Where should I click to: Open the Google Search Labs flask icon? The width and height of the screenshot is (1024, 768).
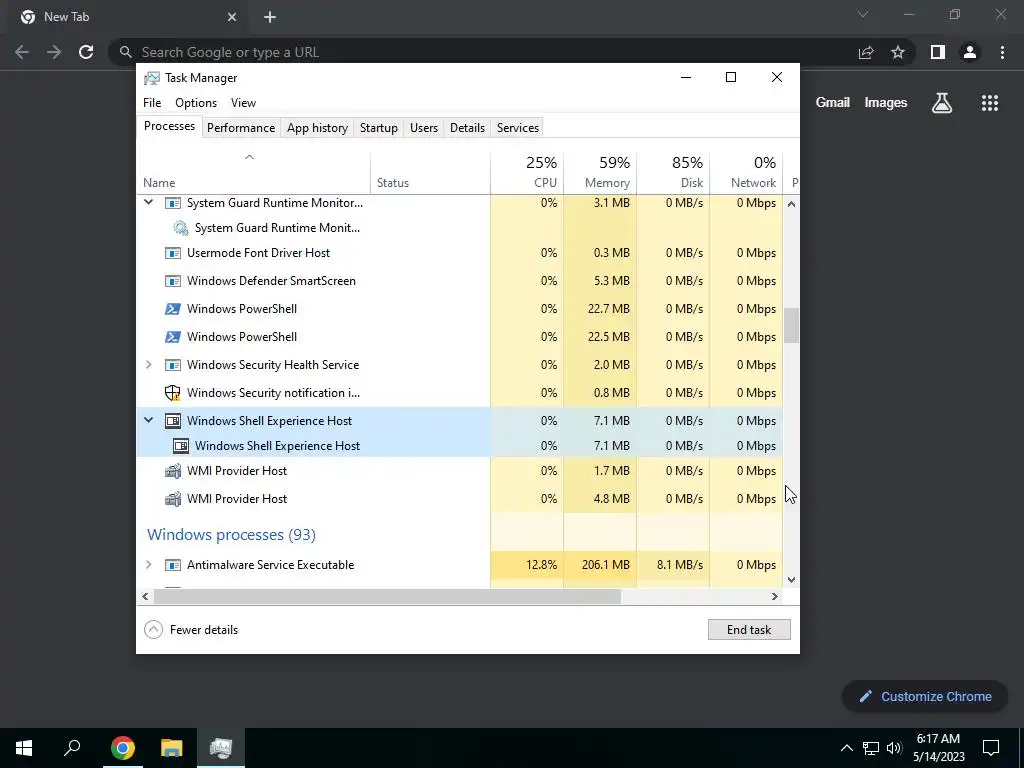pyautogui.click(x=942, y=103)
